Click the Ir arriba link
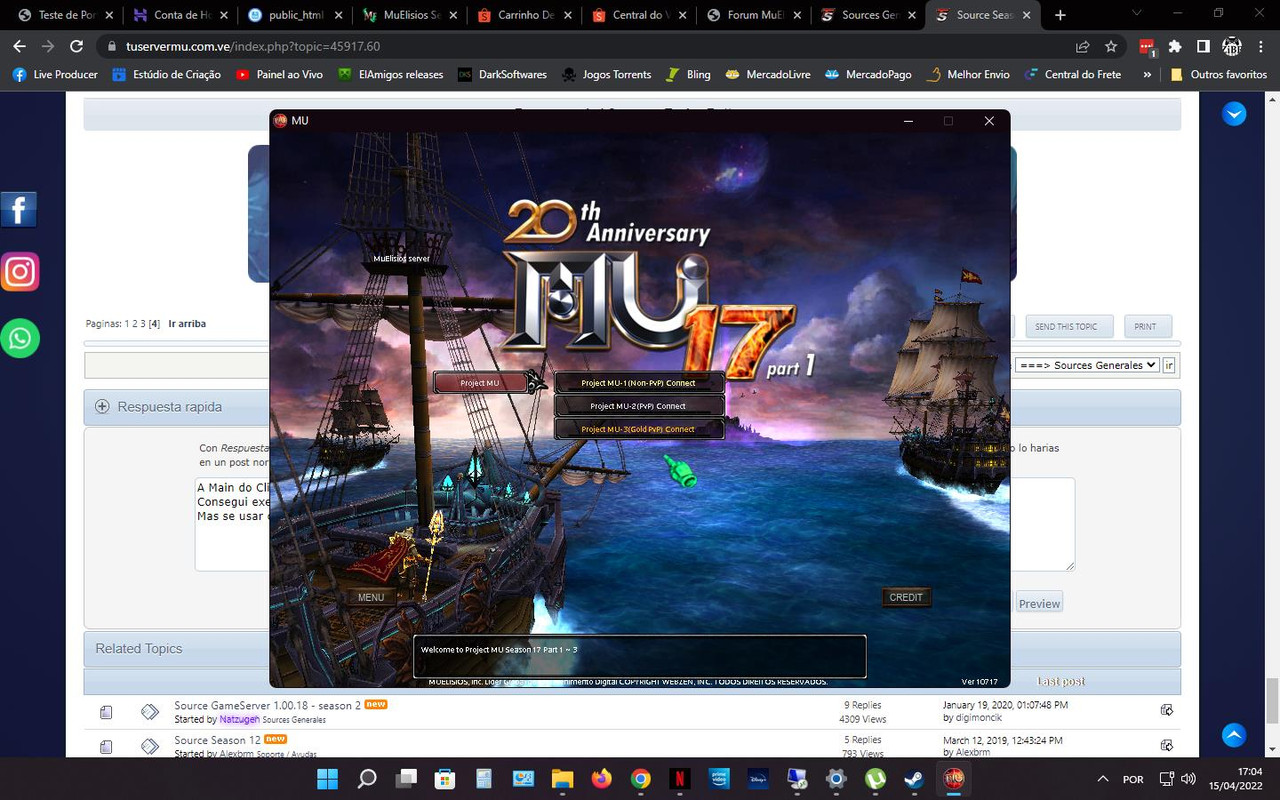 point(187,324)
